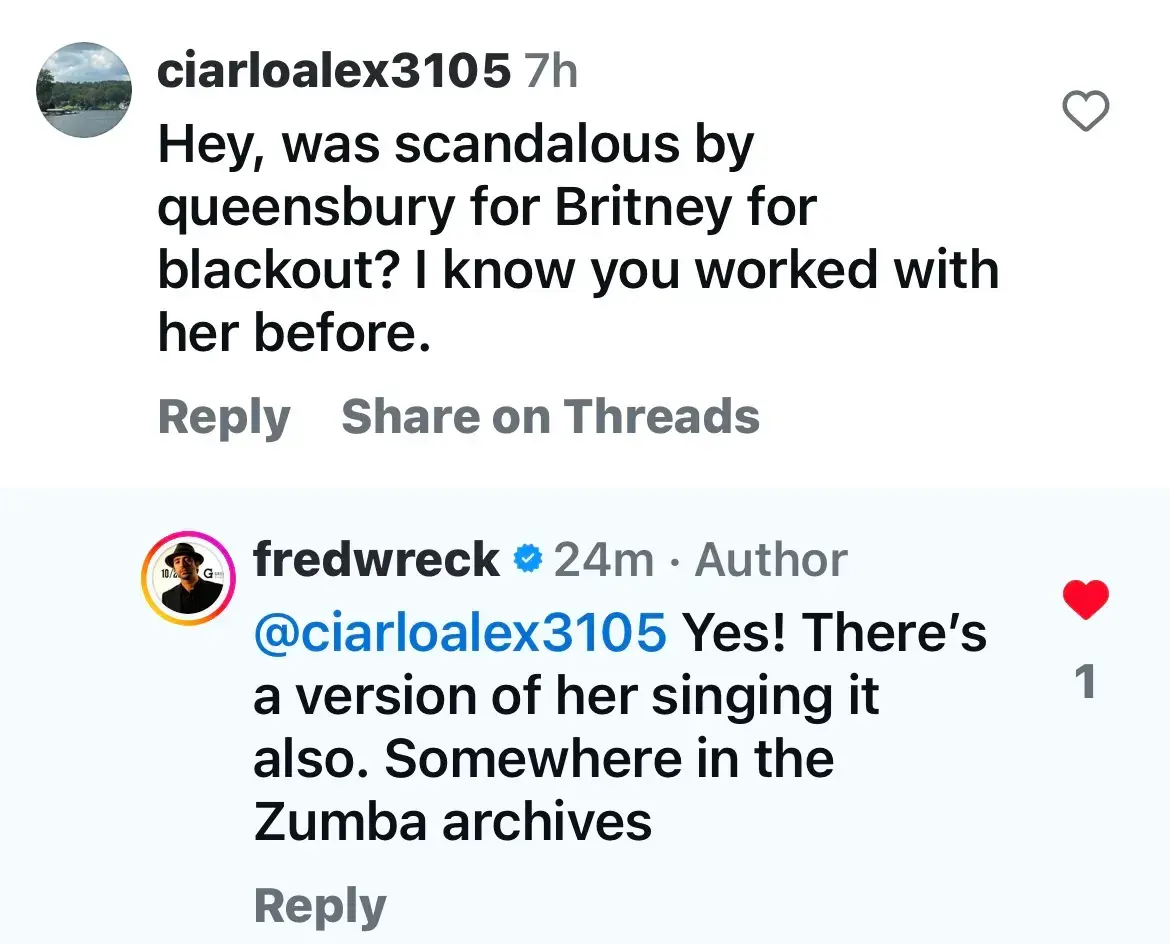
Task: Select the 'Hey, was scandalous by' comment text
Action: (455, 147)
